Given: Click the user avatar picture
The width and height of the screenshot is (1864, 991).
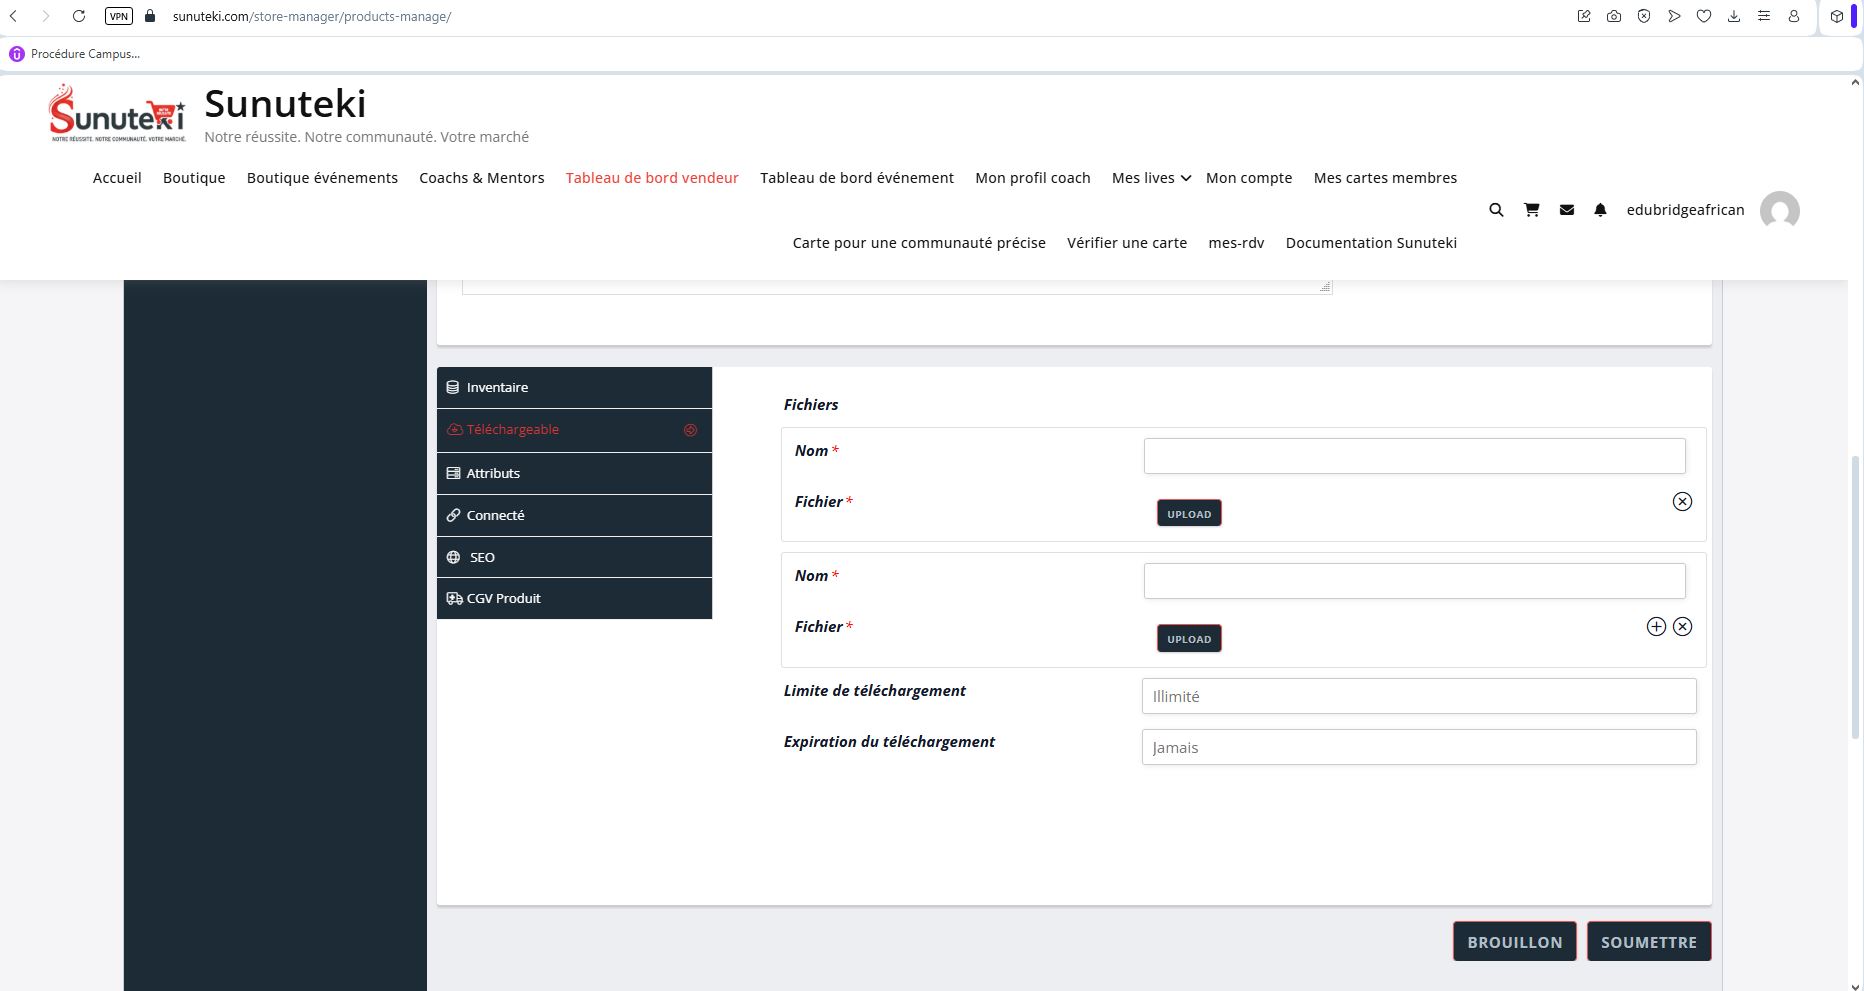Looking at the screenshot, I should (1779, 211).
